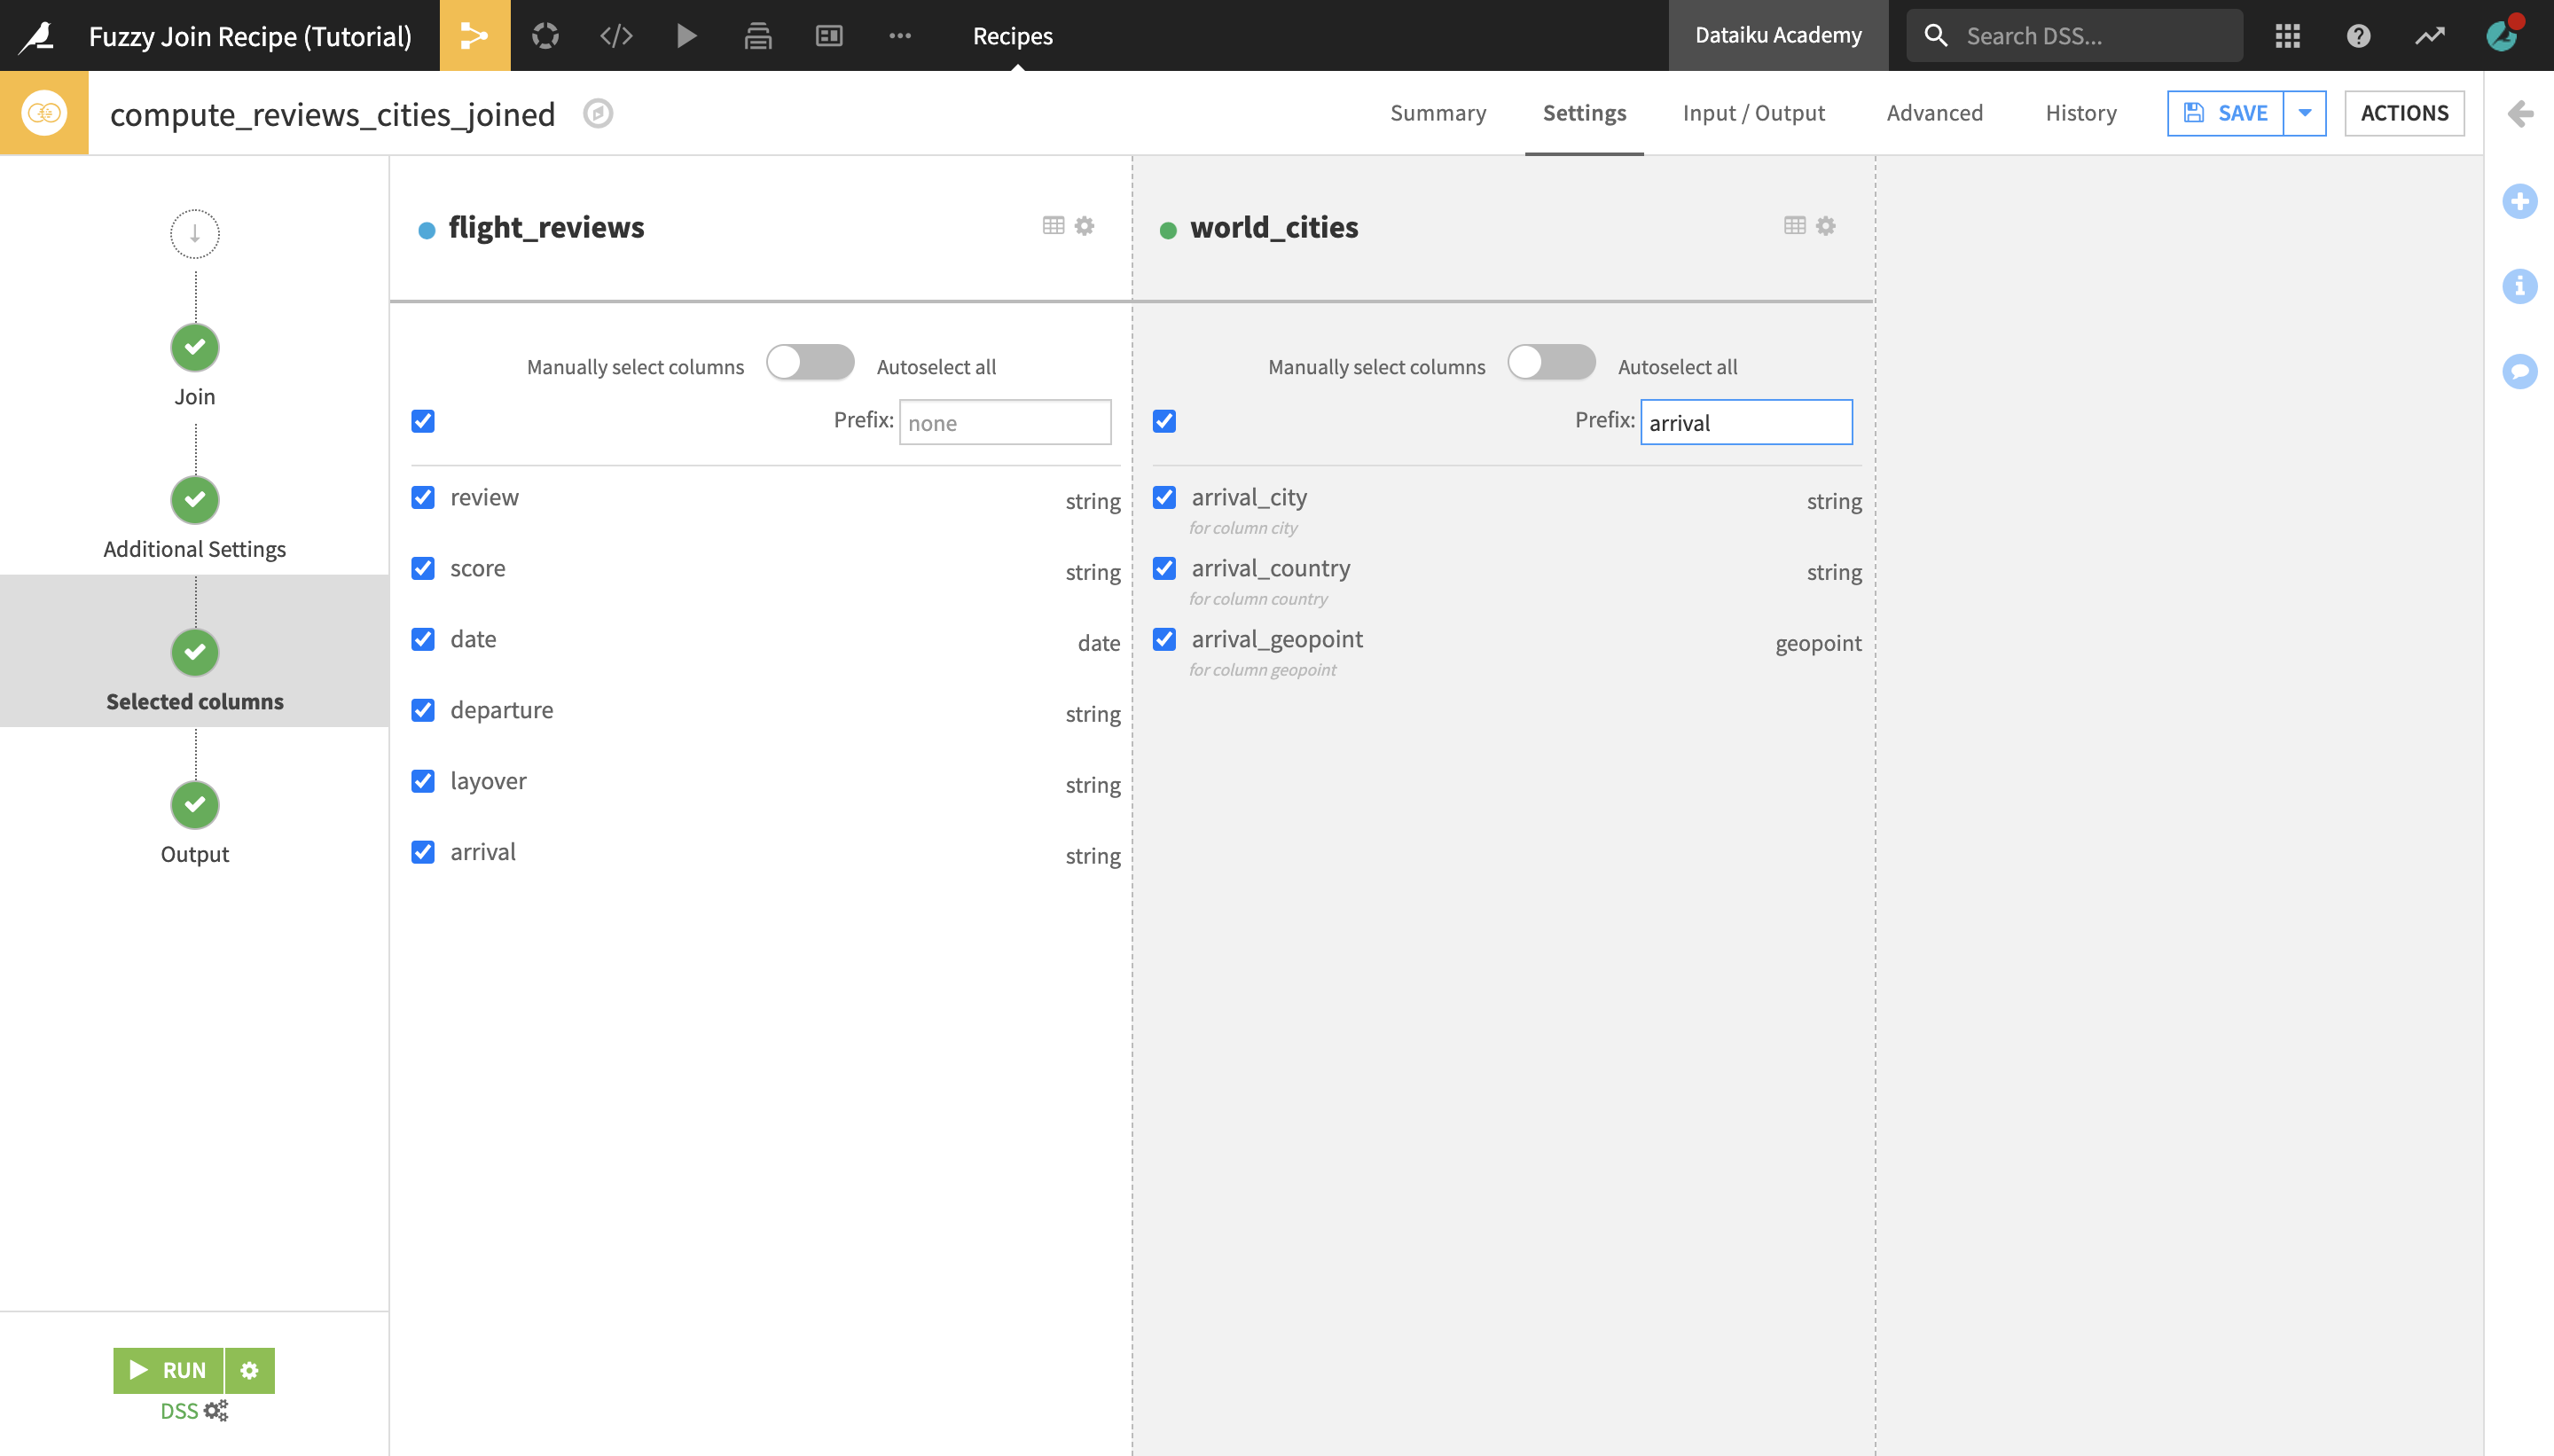Open the Code editor view icon
Image resolution: width=2554 pixels, height=1456 pixels.
[615, 35]
